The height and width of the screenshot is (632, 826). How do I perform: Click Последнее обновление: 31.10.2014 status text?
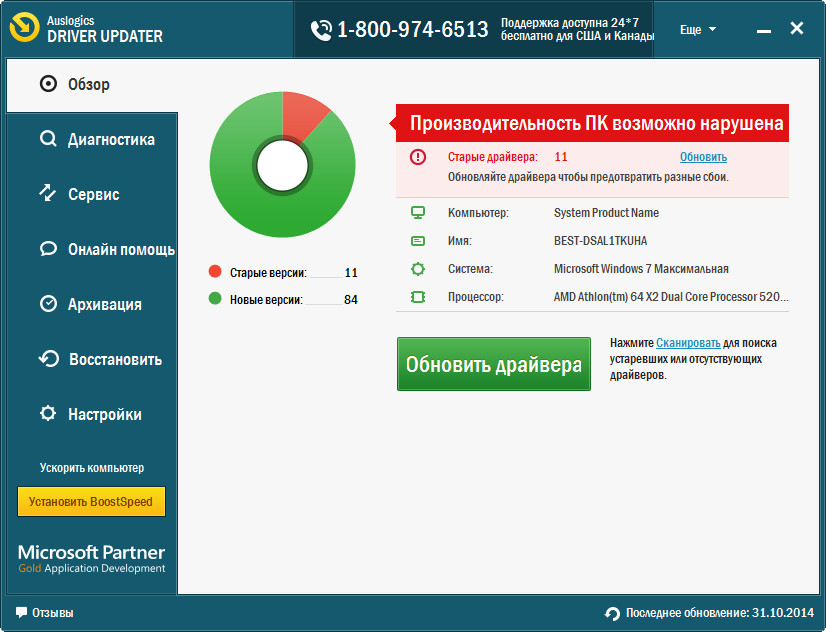point(720,613)
